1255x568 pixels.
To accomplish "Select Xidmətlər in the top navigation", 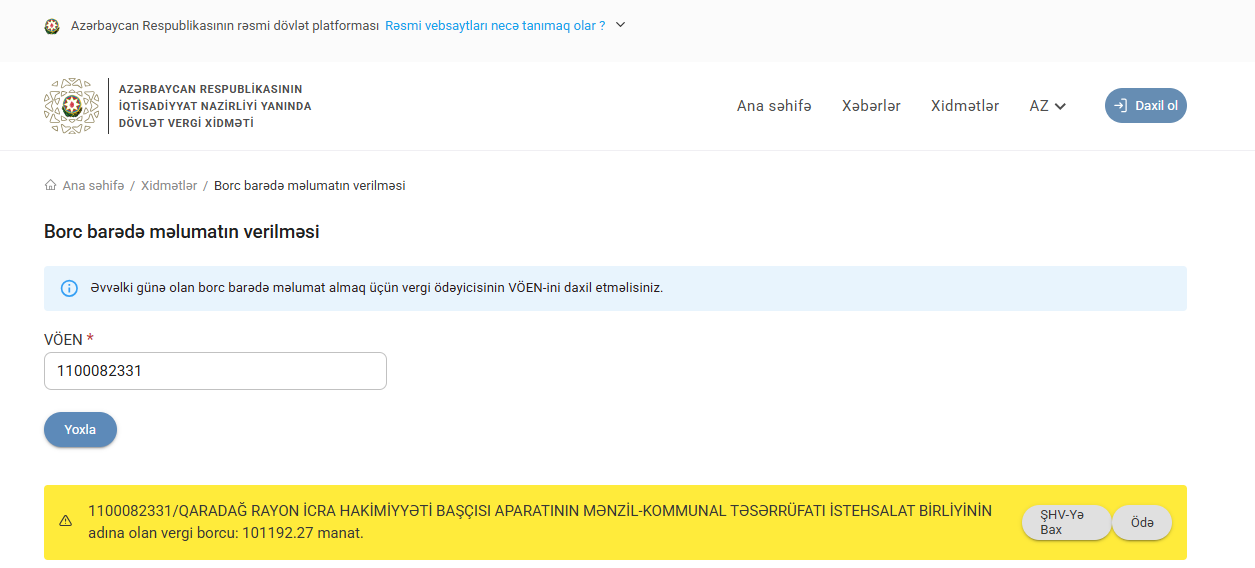I will [964, 106].
